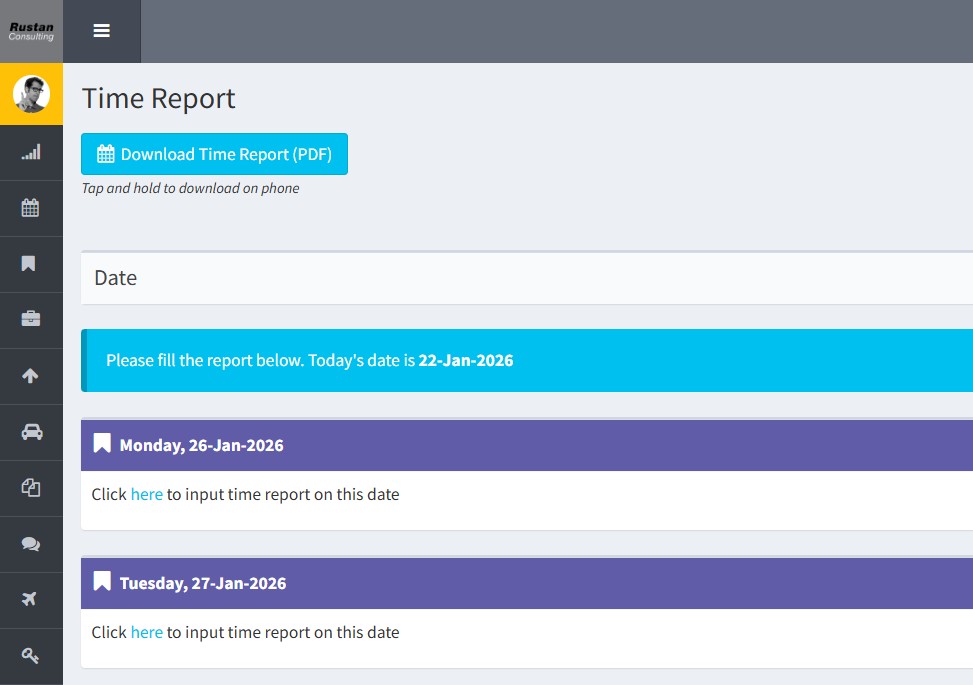Image resolution: width=973 pixels, height=685 pixels.
Task: Select the copy documents sidebar icon
Action: (x=31, y=488)
